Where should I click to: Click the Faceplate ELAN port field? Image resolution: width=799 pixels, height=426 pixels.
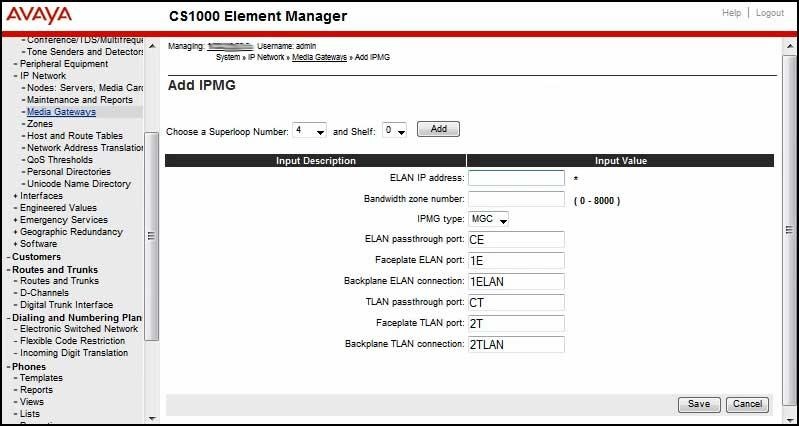click(x=516, y=260)
